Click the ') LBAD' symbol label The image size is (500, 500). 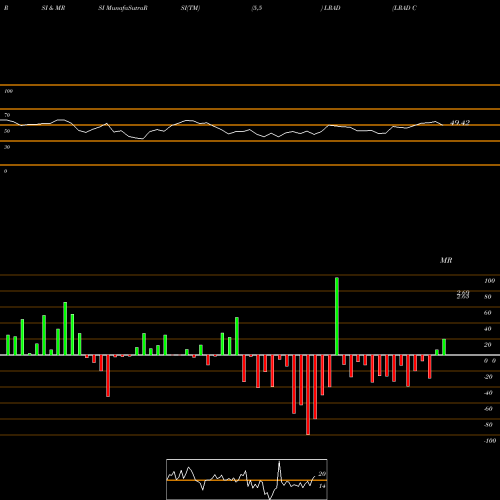tap(330, 8)
